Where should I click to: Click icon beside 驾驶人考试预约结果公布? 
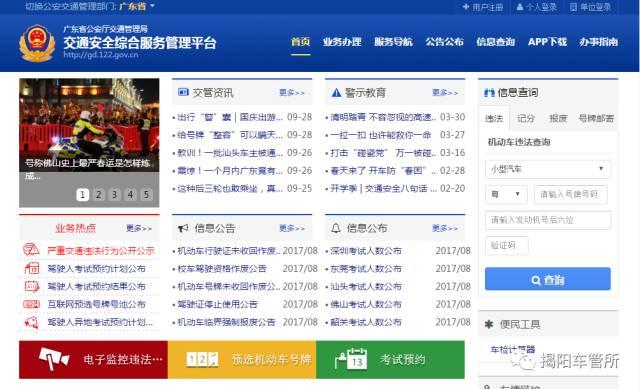31,286
